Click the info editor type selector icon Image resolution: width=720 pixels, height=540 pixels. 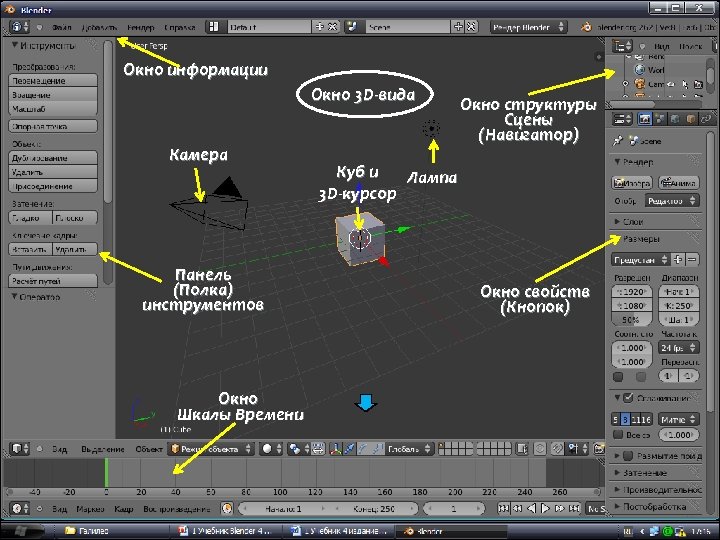click(x=20, y=27)
